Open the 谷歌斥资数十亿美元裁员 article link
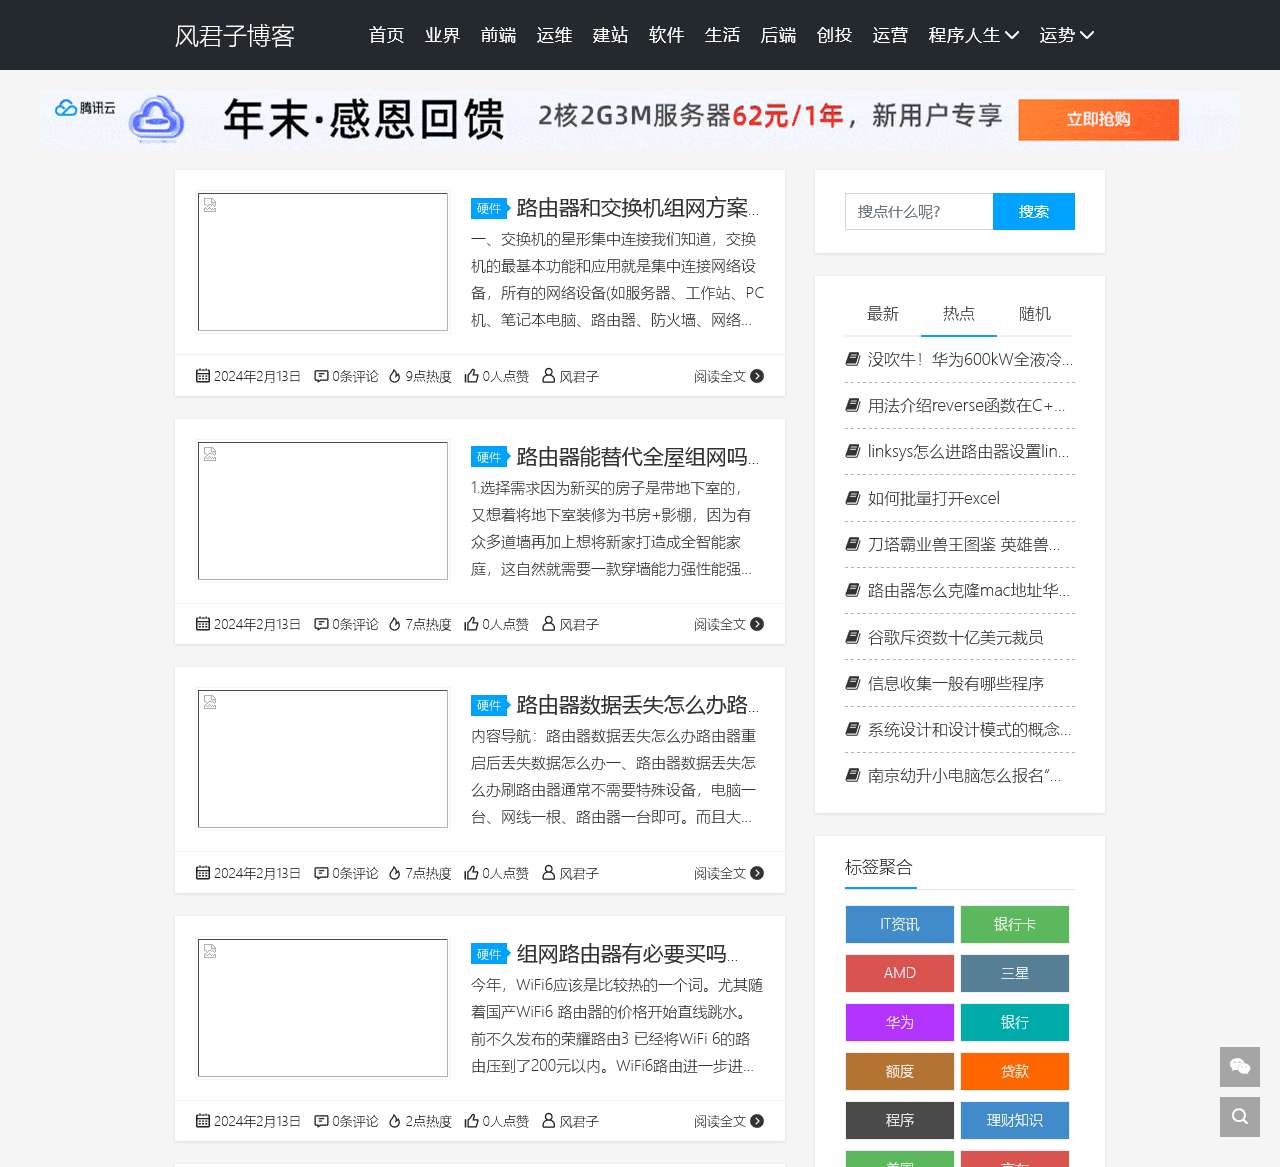This screenshot has height=1167, width=1280. pyautogui.click(x=955, y=637)
